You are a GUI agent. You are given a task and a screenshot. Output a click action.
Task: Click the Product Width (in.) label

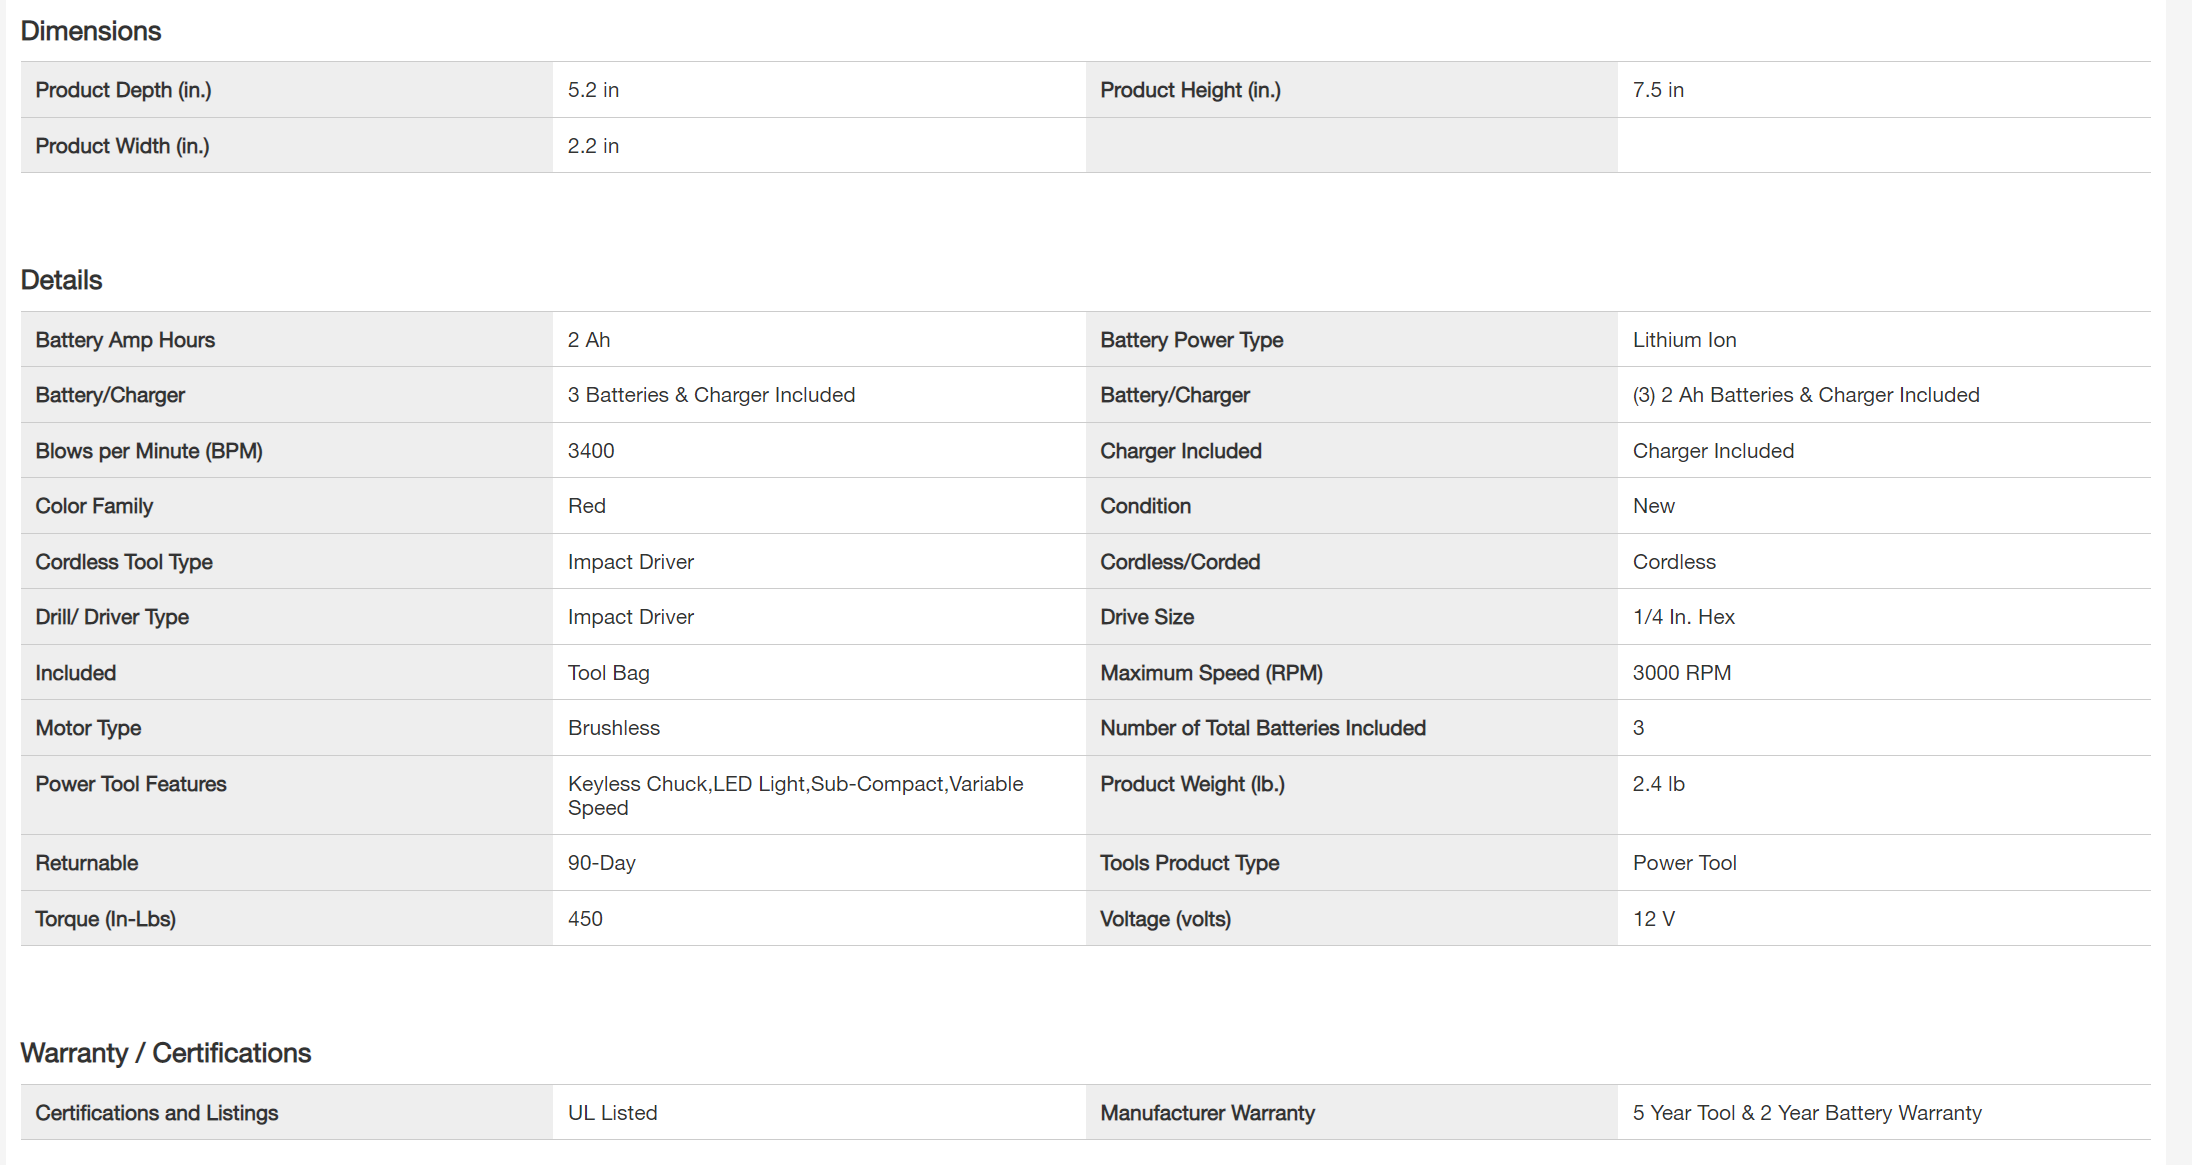122,146
